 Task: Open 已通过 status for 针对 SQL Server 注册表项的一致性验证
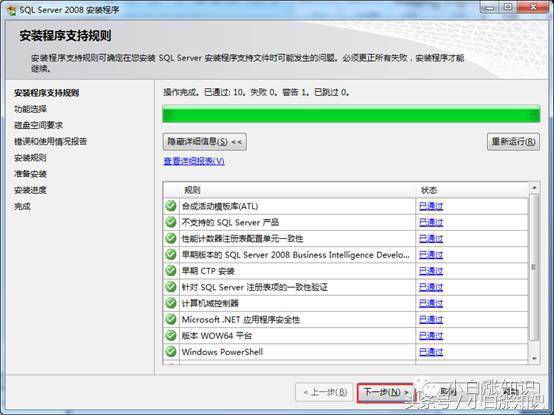pyautogui.click(x=431, y=287)
